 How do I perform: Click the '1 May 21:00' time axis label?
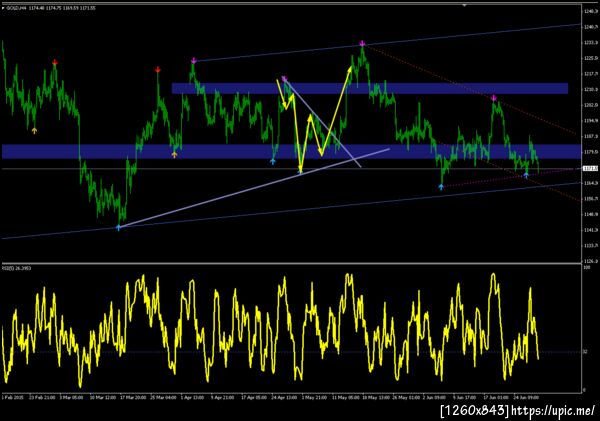(314, 398)
